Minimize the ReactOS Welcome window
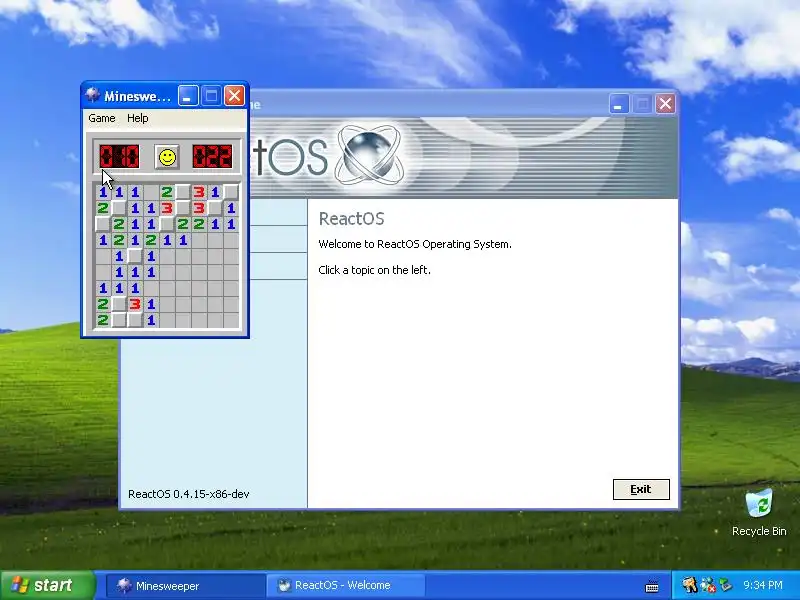 [618, 104]
